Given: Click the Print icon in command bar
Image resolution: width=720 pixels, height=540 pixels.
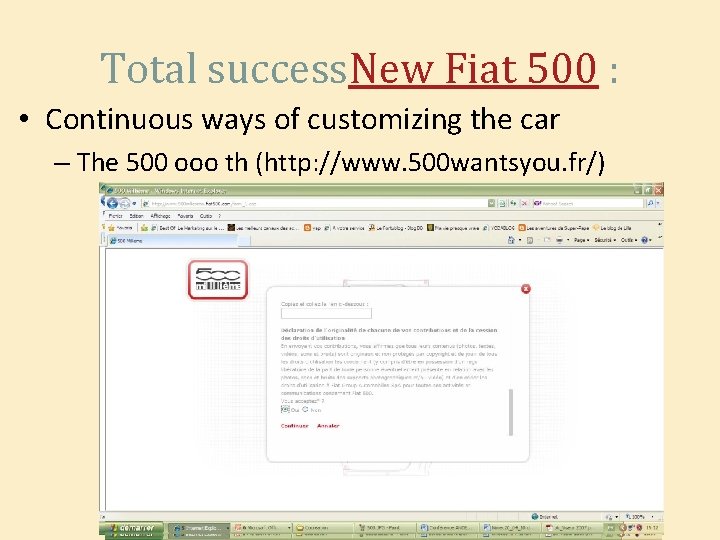Looking at the screenshot, I should [x=559, y=240].
